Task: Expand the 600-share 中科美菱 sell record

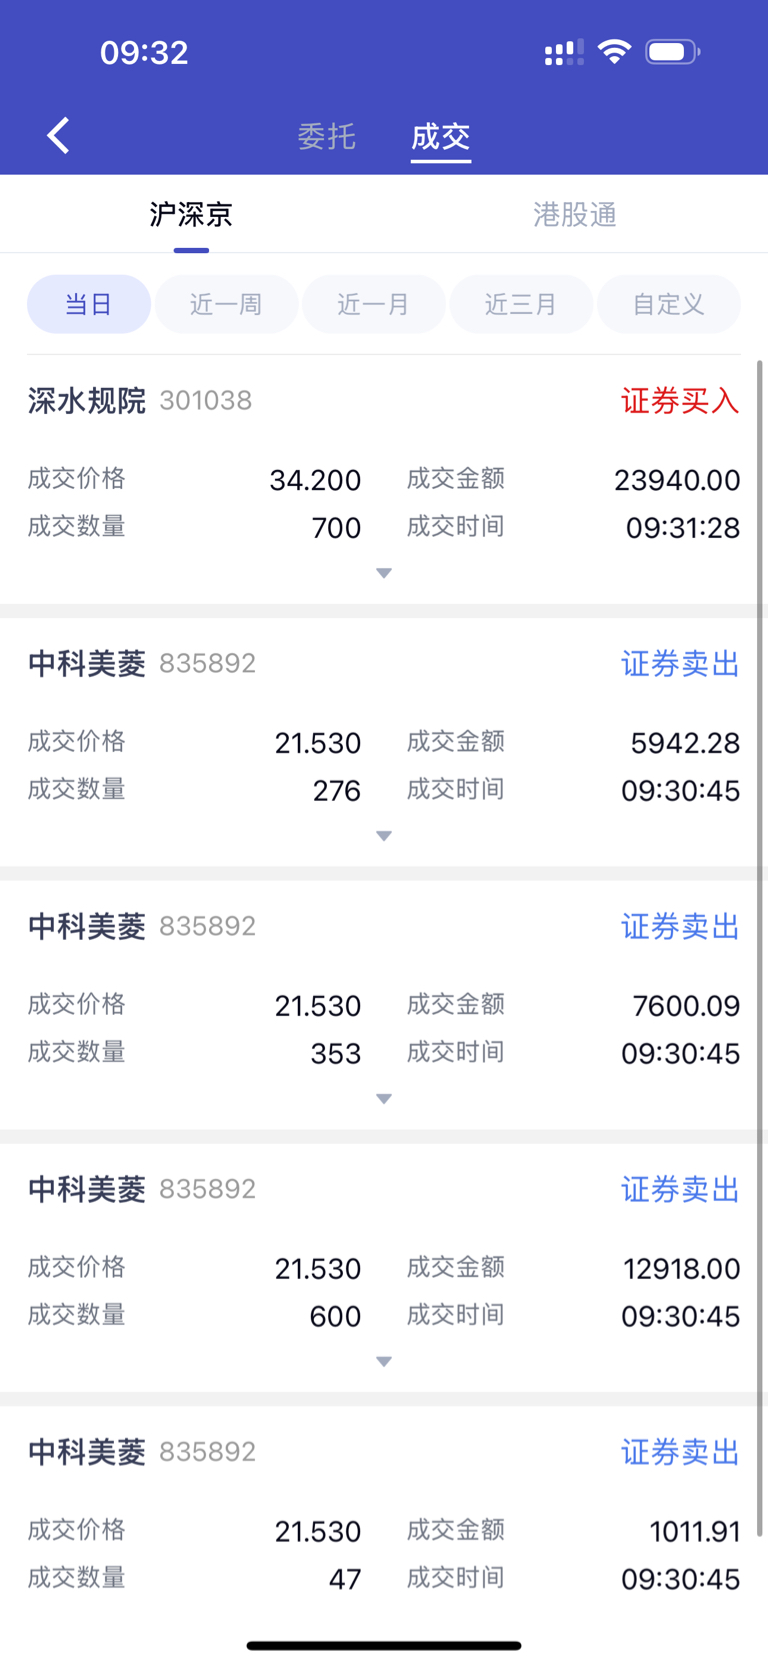Action: [384, 1362]
